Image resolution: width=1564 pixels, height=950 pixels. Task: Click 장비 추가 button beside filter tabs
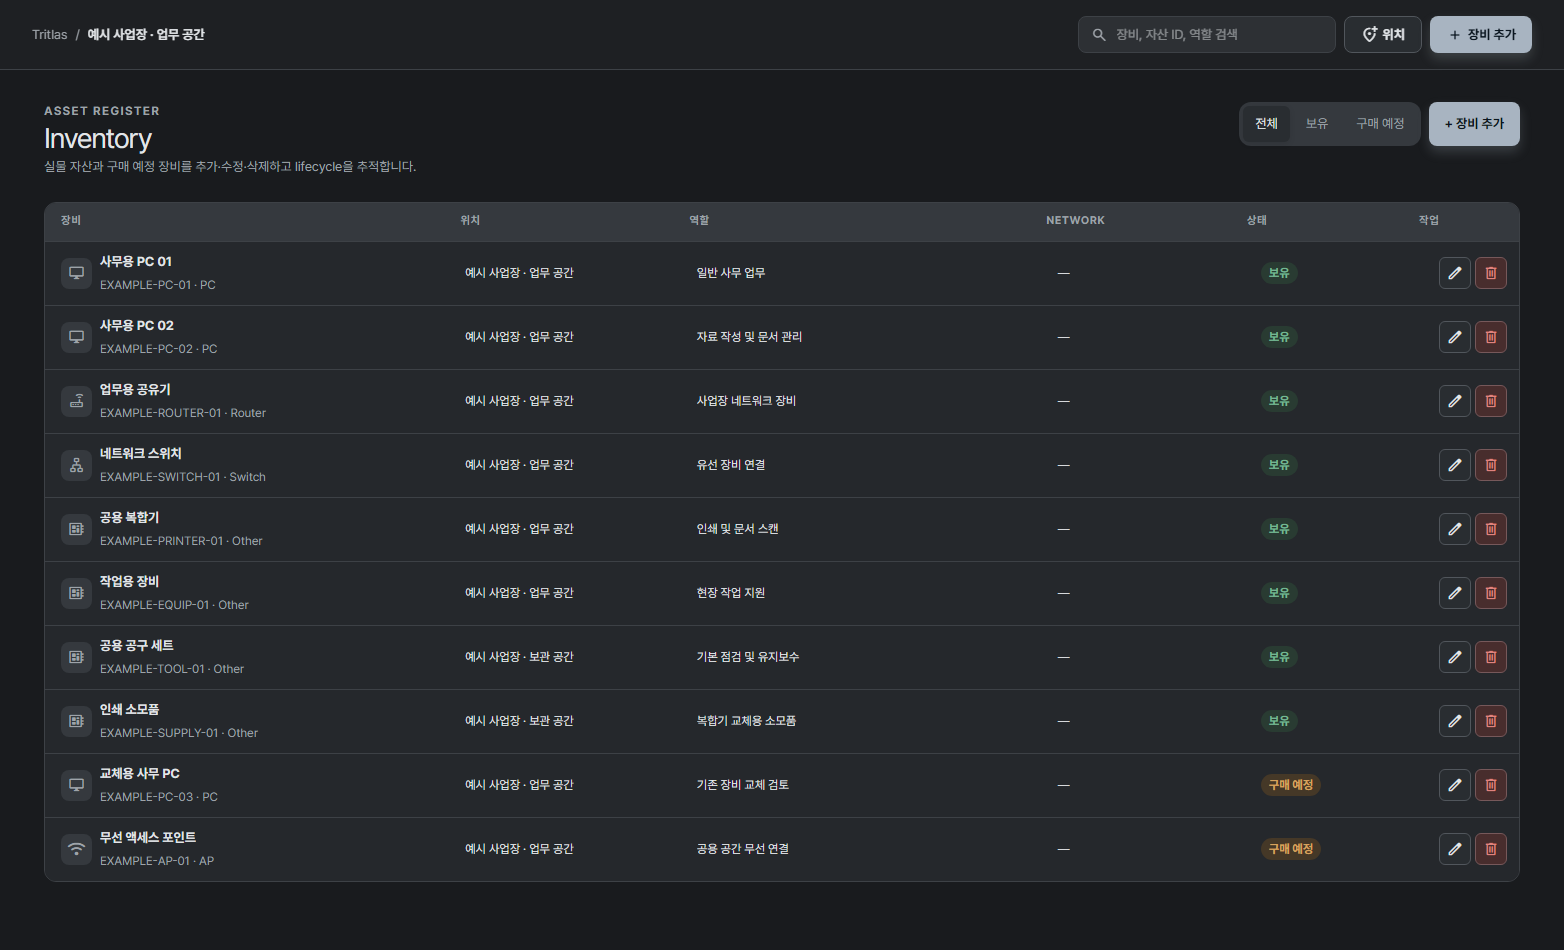[x=1474, y=124]
